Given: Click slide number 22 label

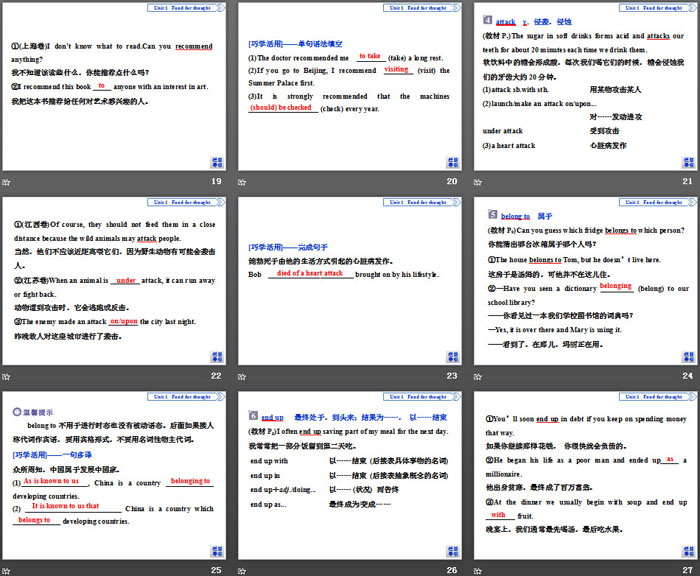Looking at the screenshot, I should tap(216, 376).
